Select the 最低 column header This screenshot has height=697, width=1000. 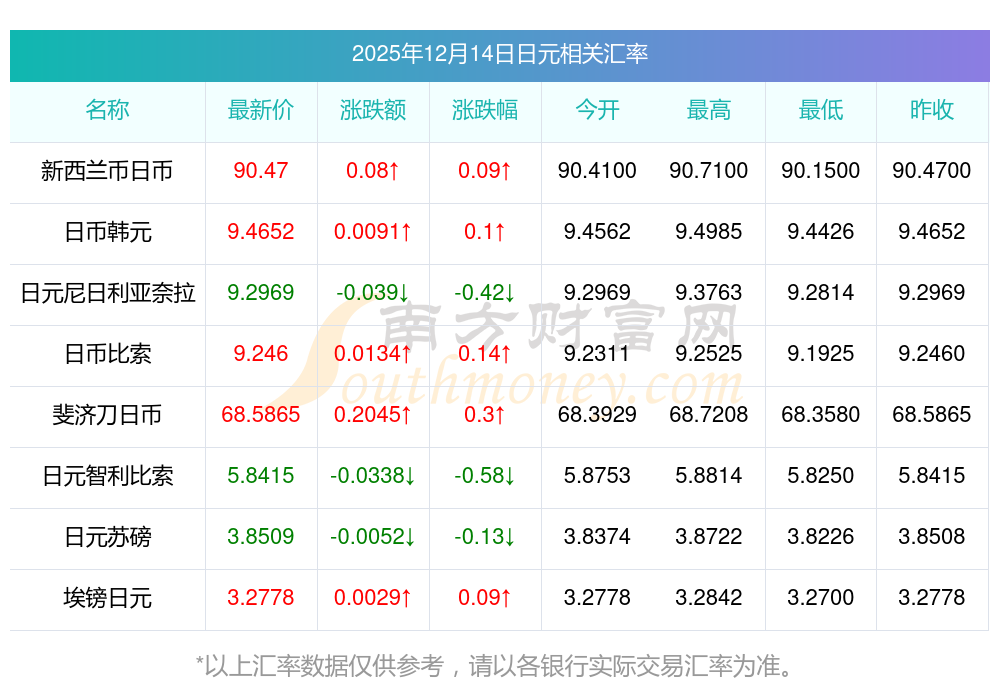click(821, 110)
